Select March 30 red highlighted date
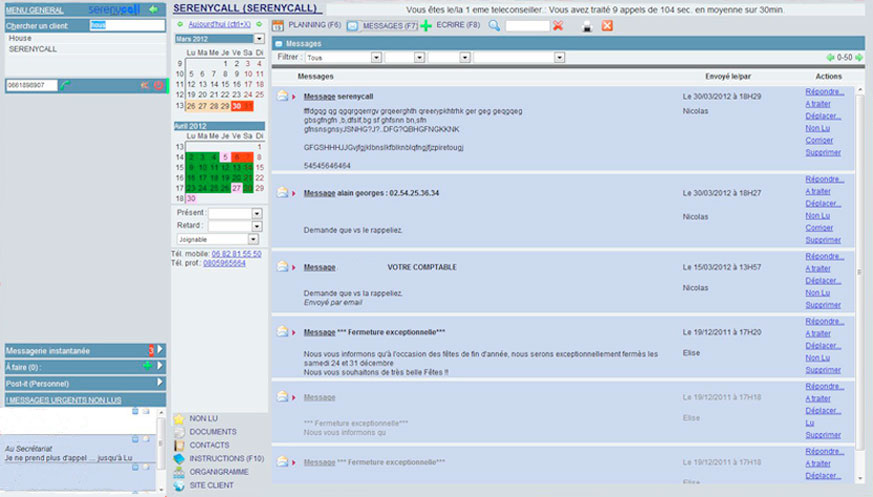Screen dimensions: 873x497 click(237, 106)
